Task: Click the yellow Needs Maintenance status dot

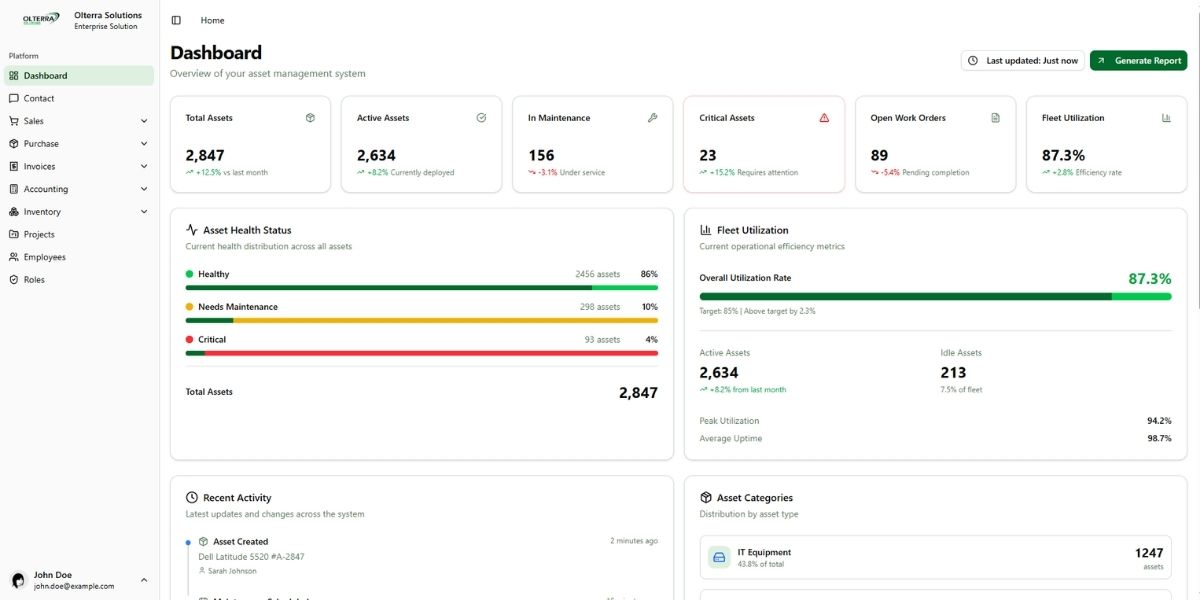Action: pyautogui.click(x=190, y=307)
